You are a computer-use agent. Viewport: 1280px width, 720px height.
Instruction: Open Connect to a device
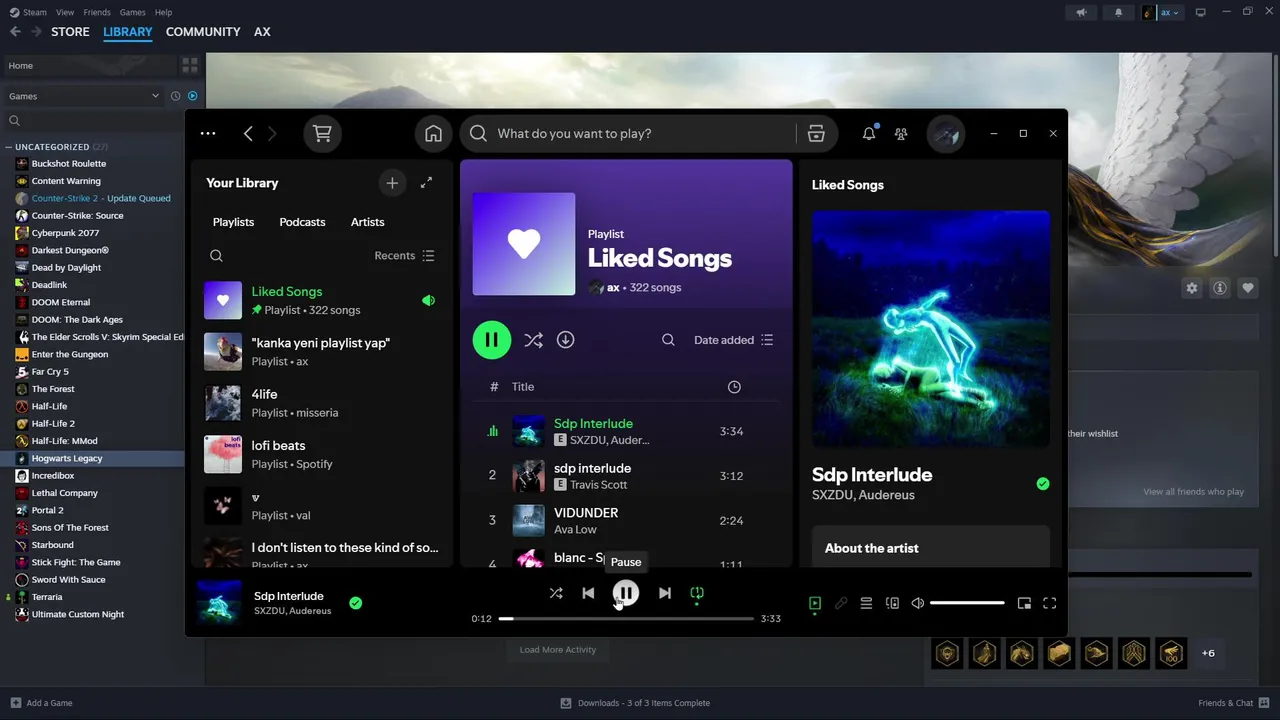click(x=892, y=603)
